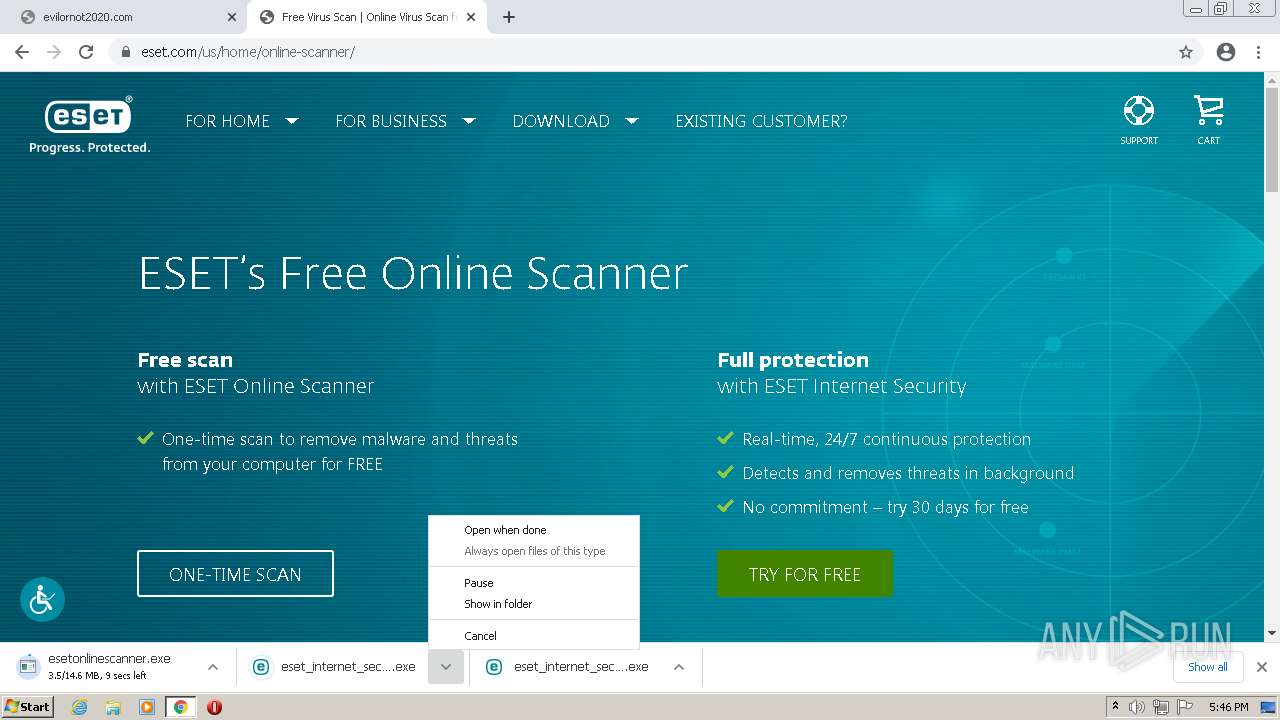This screenshot has height=720, width=1280.
Task: Expand the FOR HOME dropdown menu
Action: [x=242, y=121]
